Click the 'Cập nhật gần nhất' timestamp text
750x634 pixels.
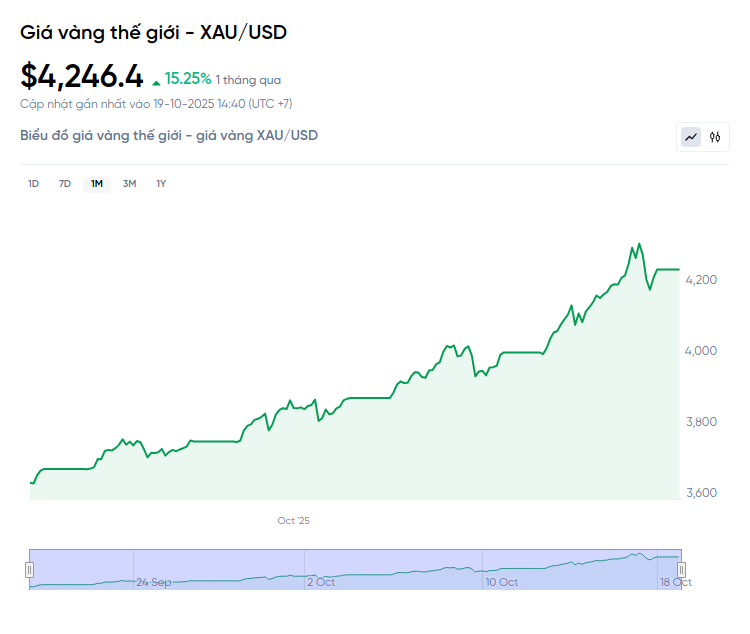[x=156, y=103]
